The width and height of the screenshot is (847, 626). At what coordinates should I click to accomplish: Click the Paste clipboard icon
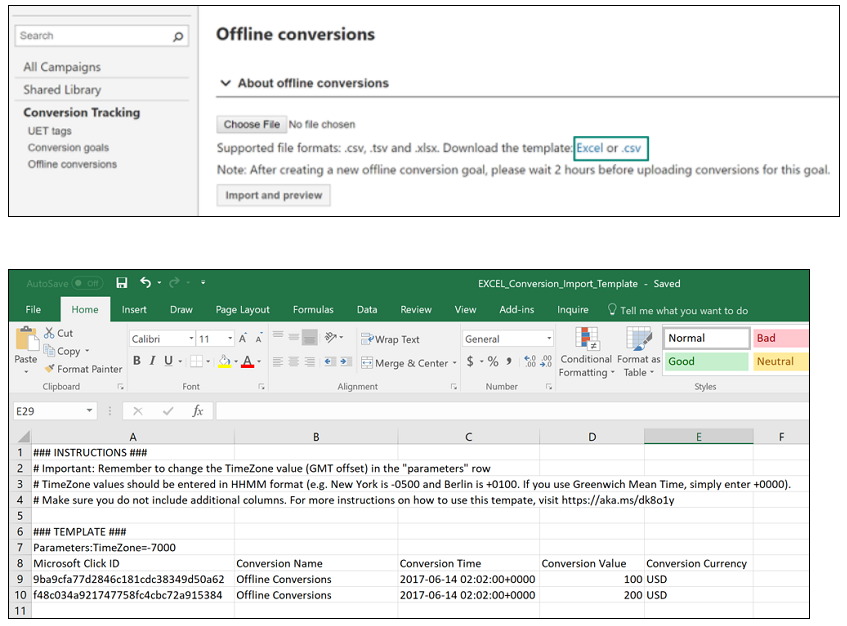click(x=25, y=339)
